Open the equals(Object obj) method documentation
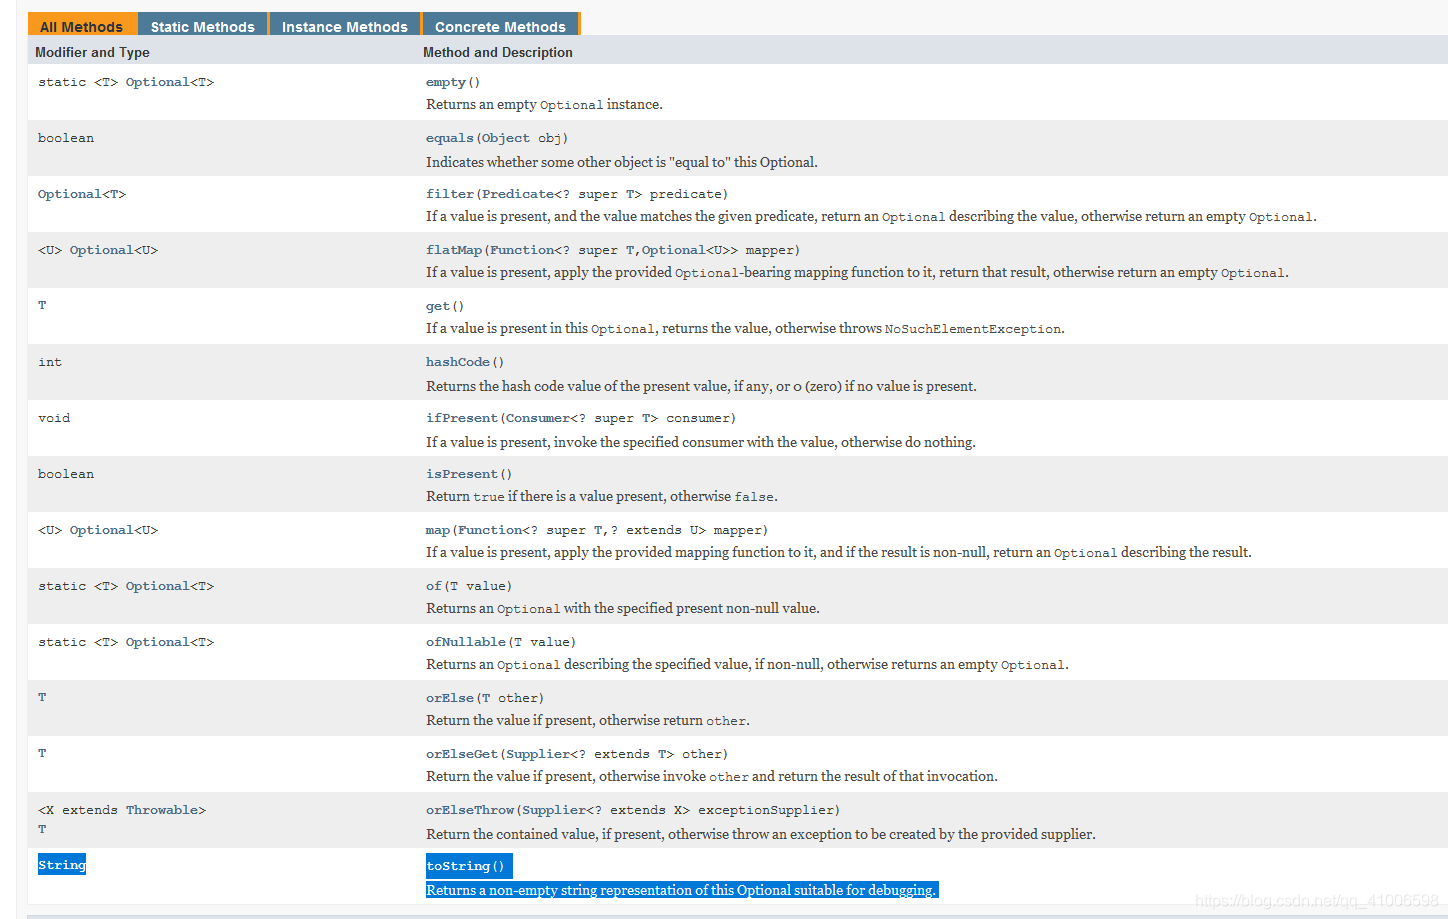 tap(449, 137)
